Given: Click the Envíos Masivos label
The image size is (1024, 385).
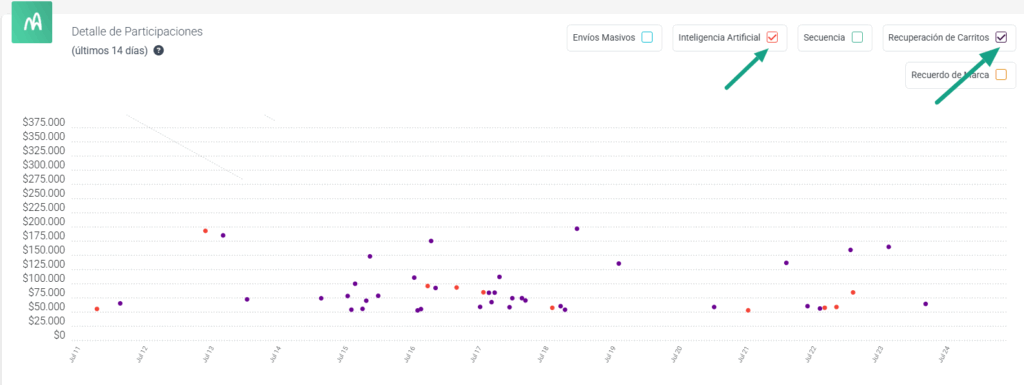Looking at the screenshot, I should tap(603, 38).
